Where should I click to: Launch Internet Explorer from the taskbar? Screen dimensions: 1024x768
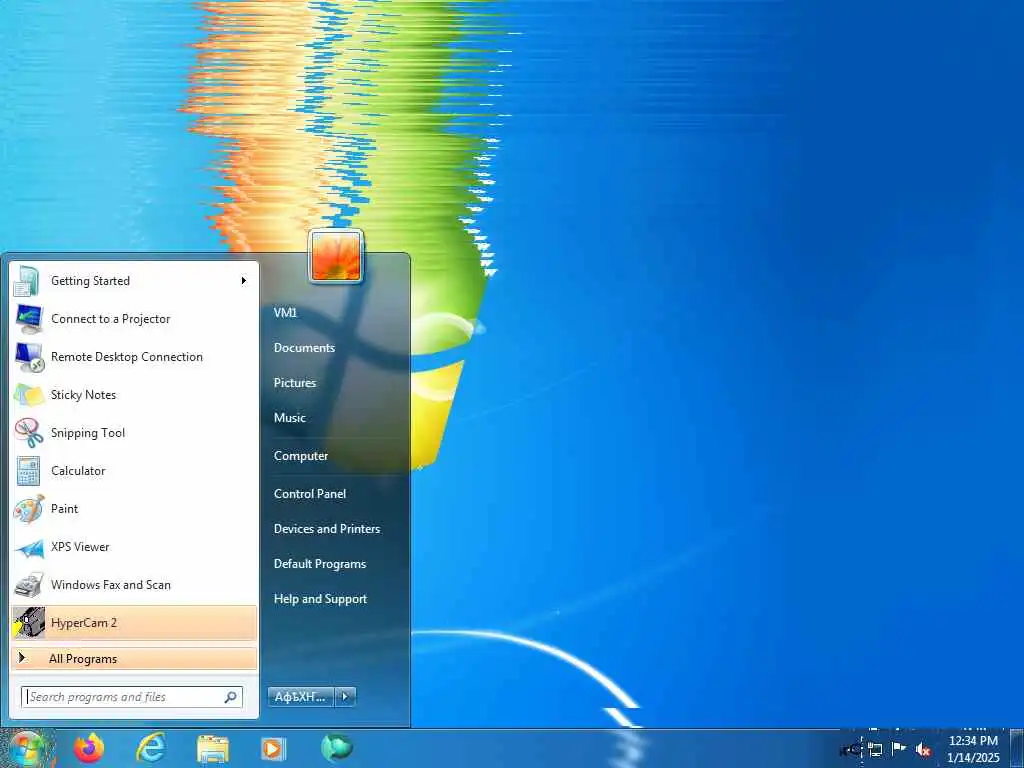tap(151, 748)
